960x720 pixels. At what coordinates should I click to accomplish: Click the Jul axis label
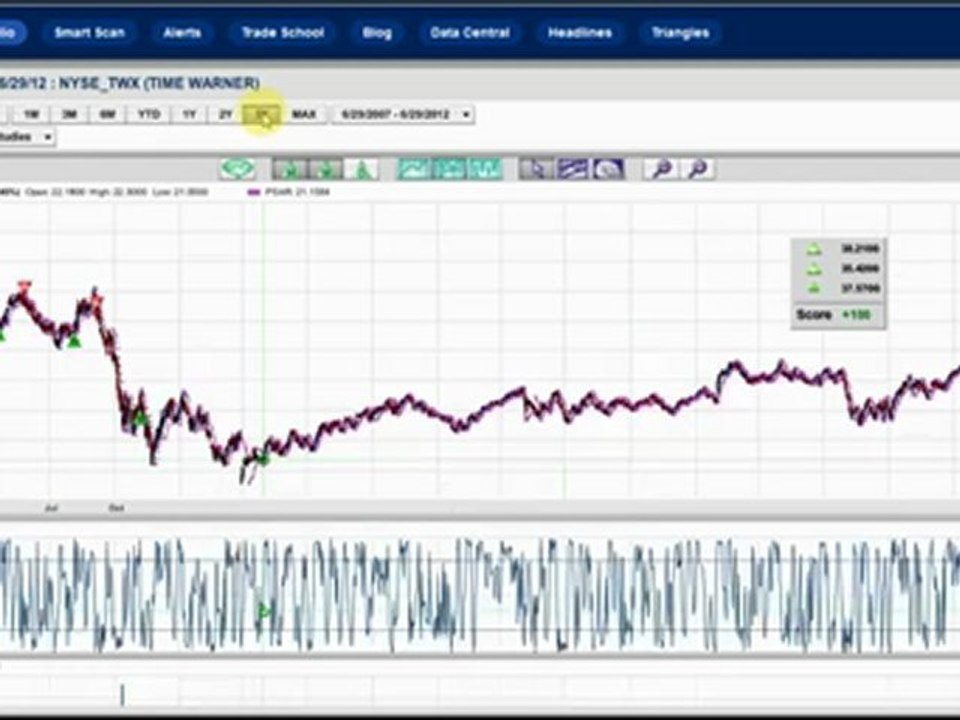(51, 508)
